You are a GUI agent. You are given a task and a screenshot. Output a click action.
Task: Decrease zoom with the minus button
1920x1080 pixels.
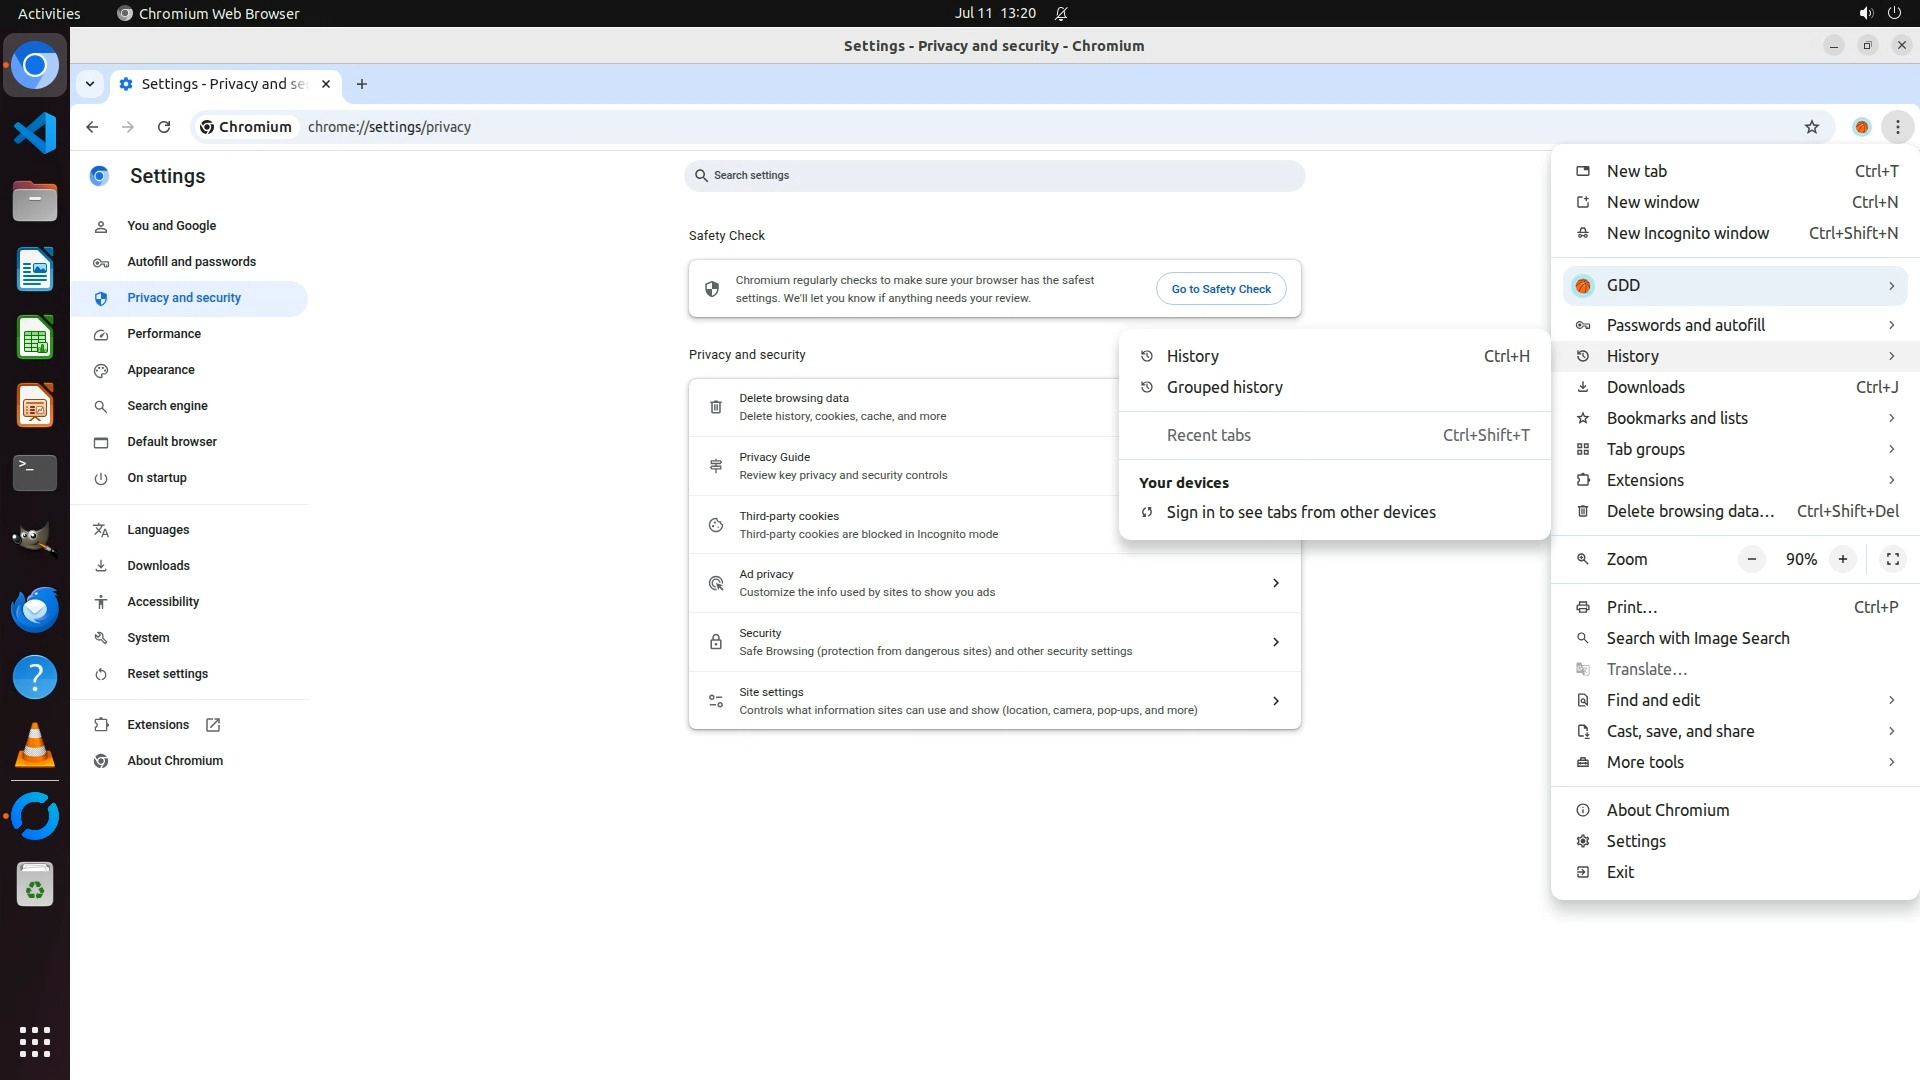(1751, 559)
